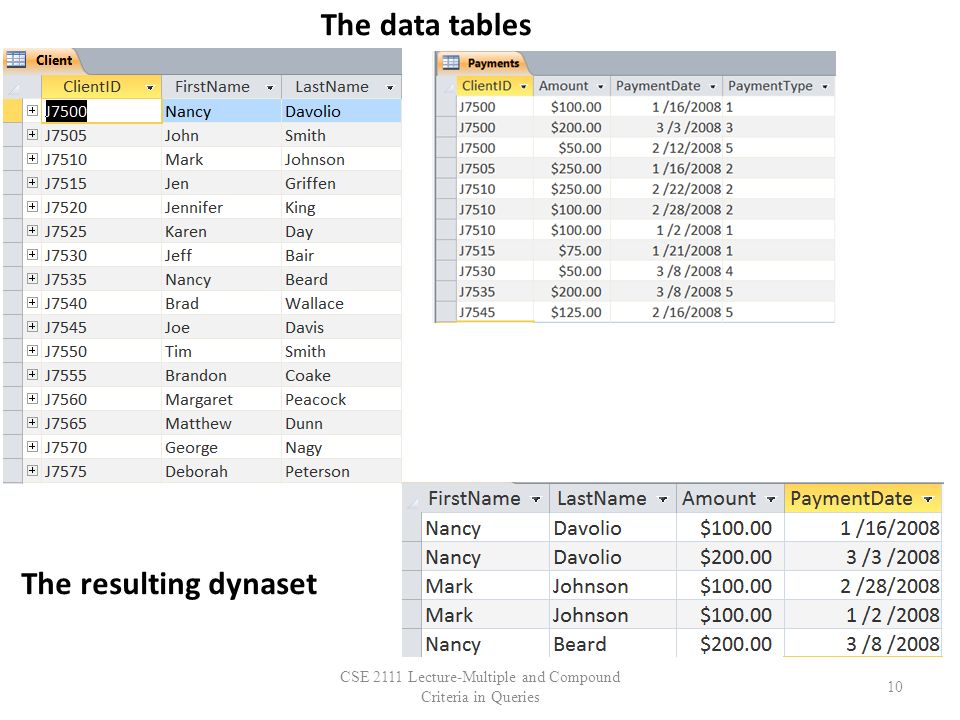960x720 pixels.
Task: Open the Client table ClientID filter dropdown
Action: [150, 88]
